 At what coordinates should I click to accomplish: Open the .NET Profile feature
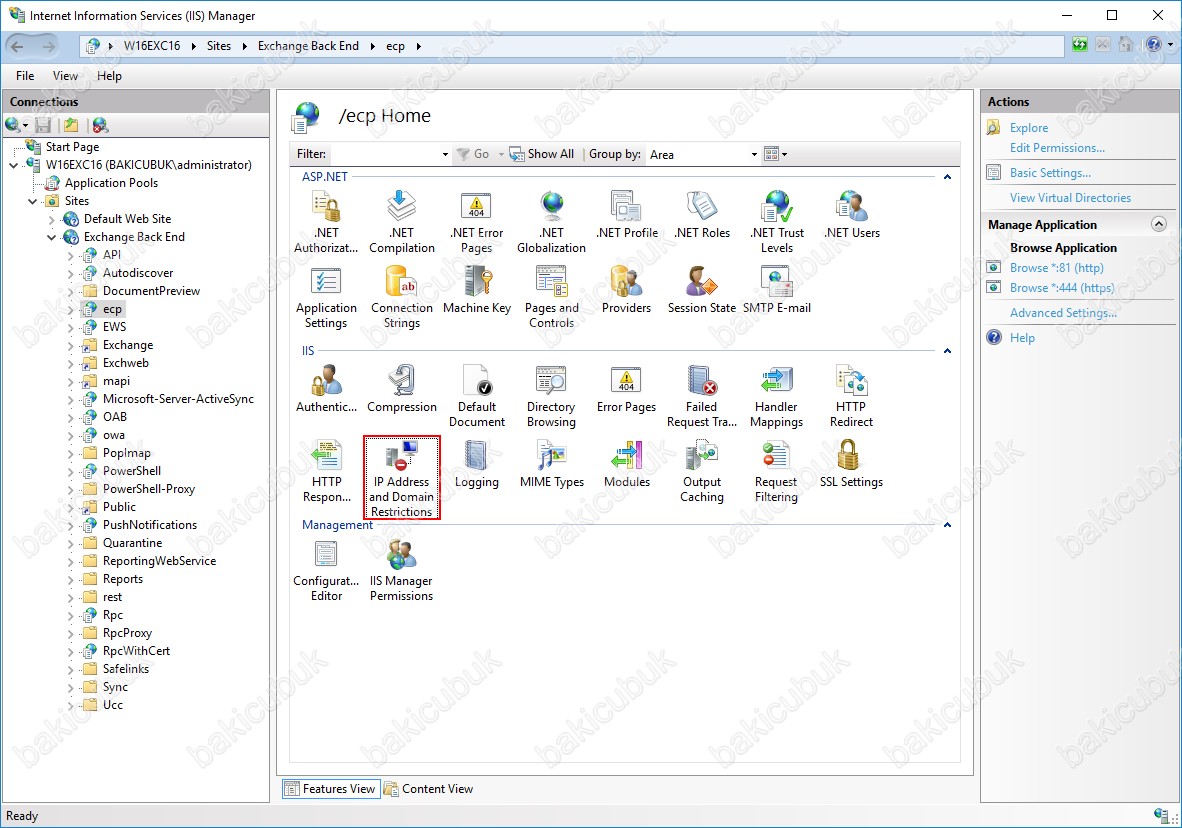coord(626,214)
